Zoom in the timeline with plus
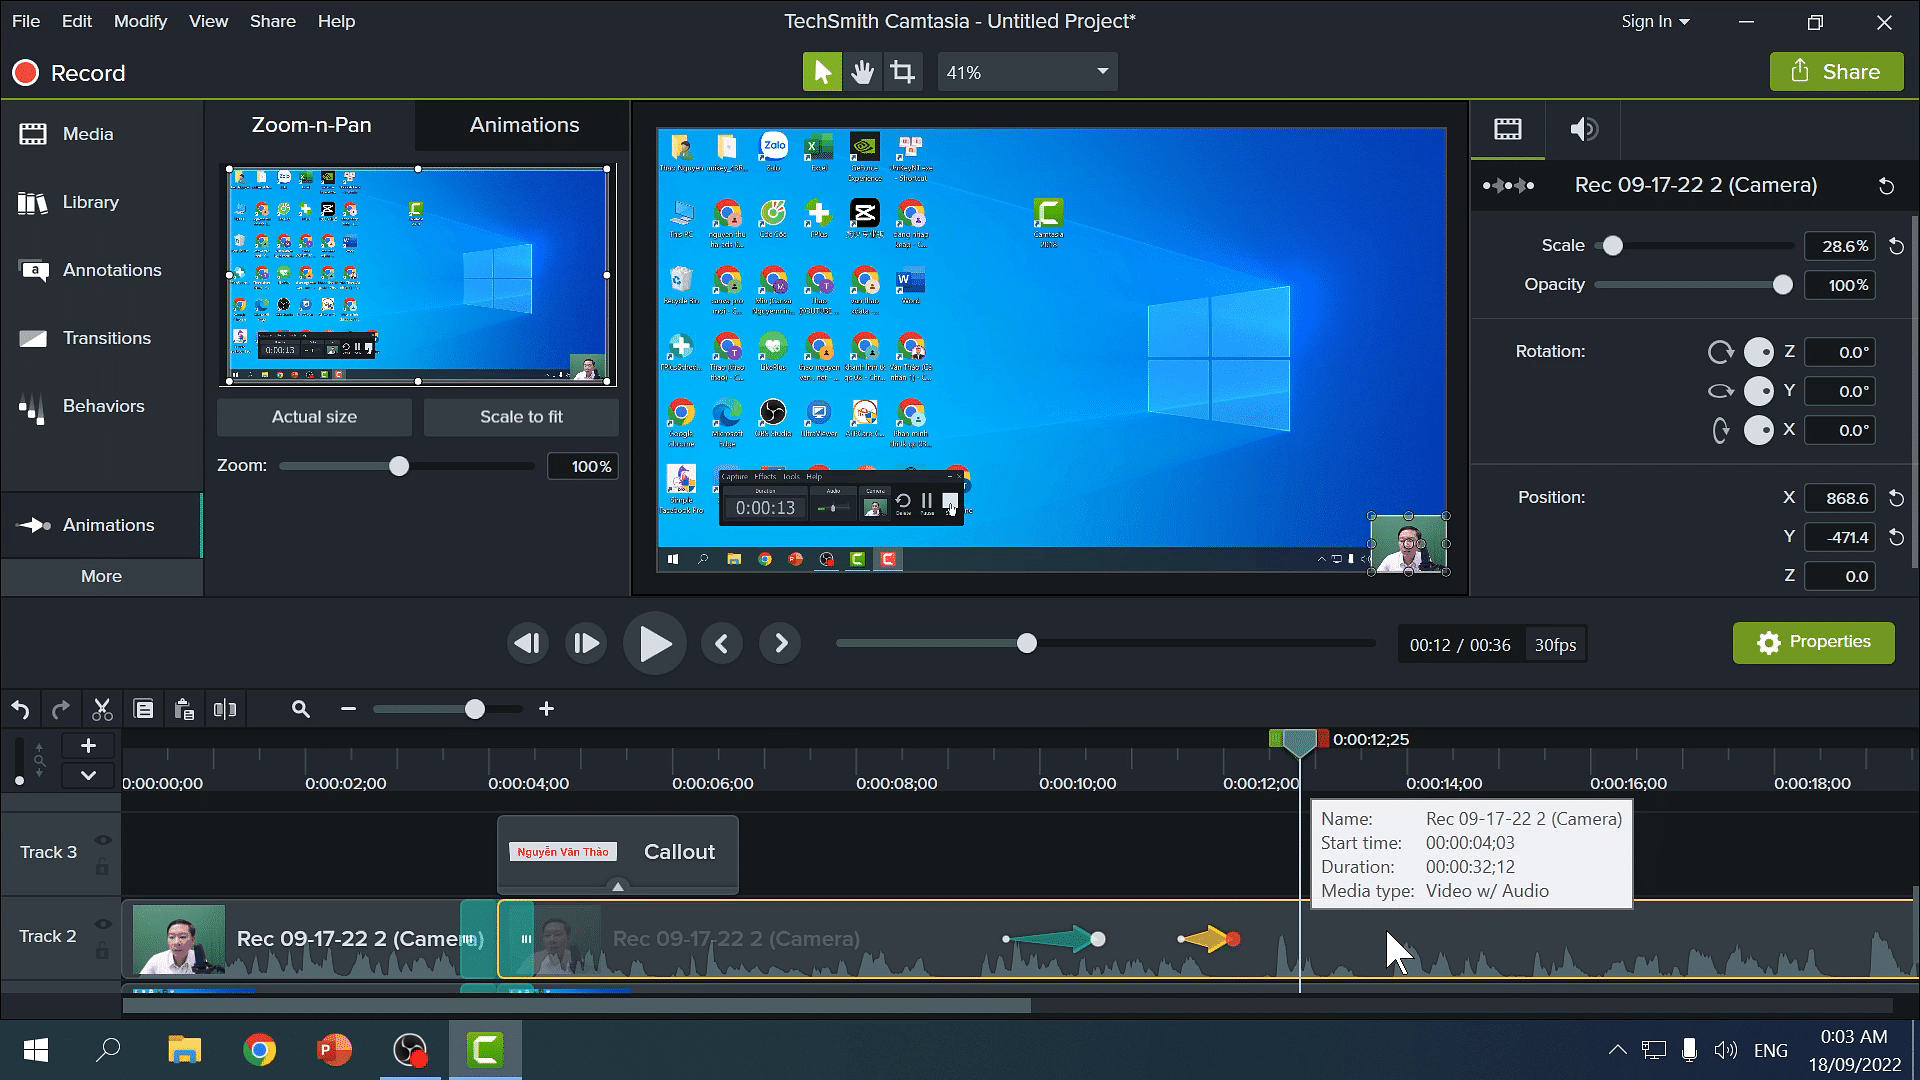 [546, 709]
